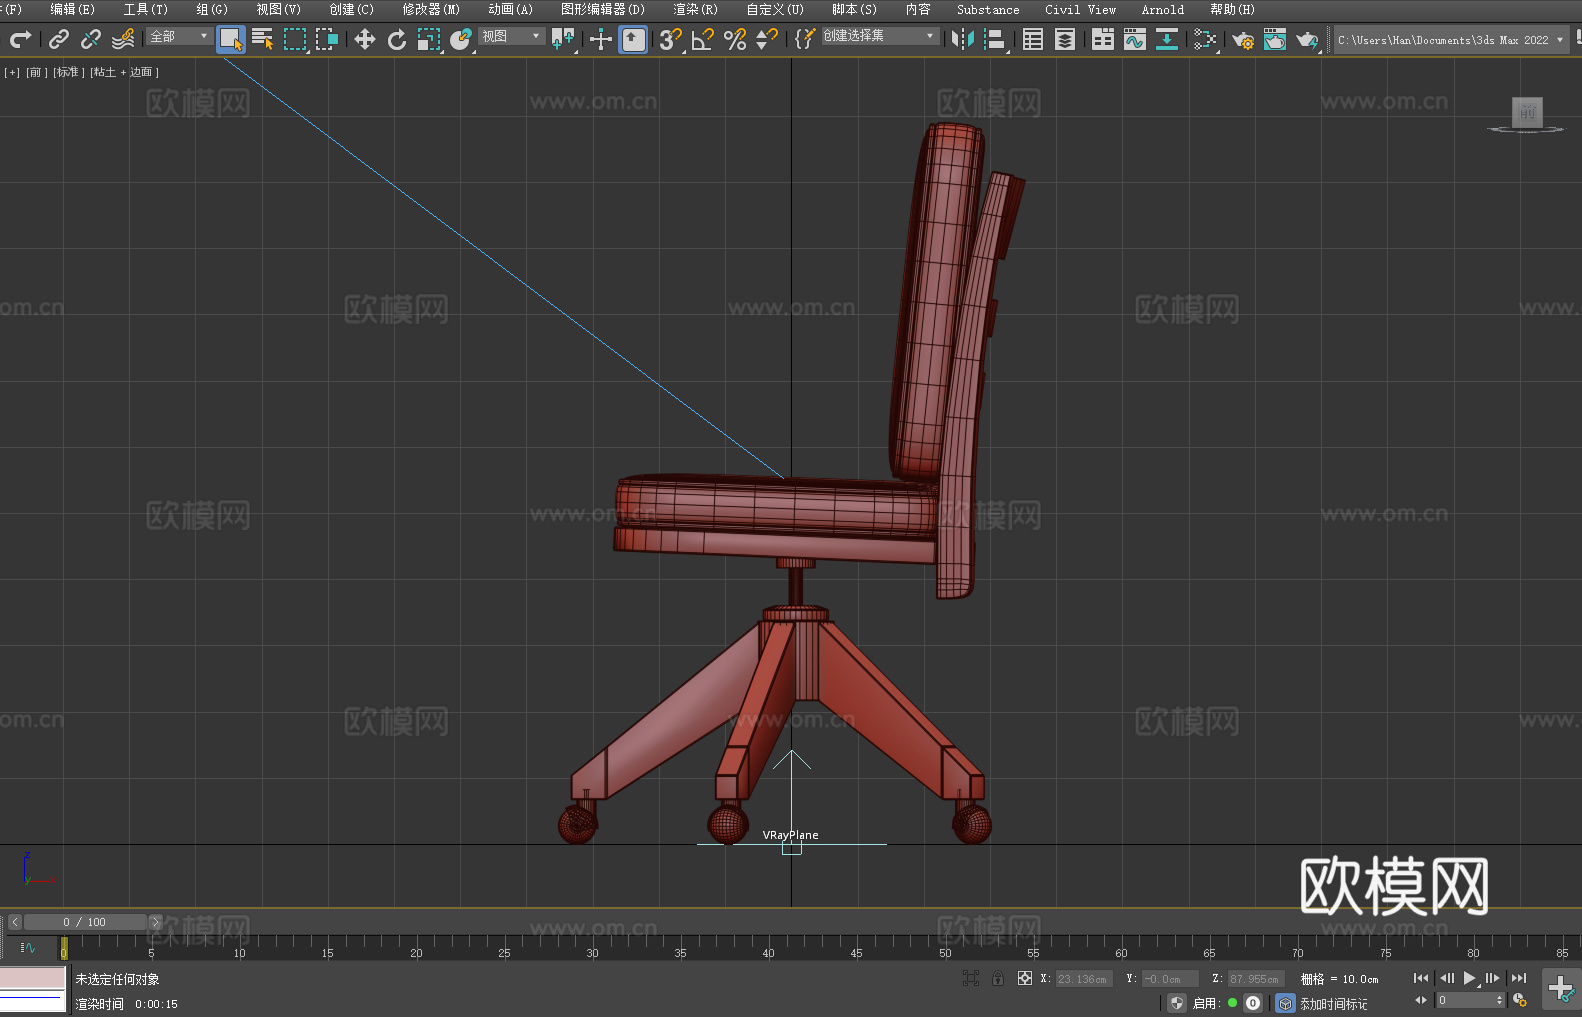Click the [粘土 + 边面] viewport style label
The height and width of the screenshot is (1017, 1582).
point(124,72)
